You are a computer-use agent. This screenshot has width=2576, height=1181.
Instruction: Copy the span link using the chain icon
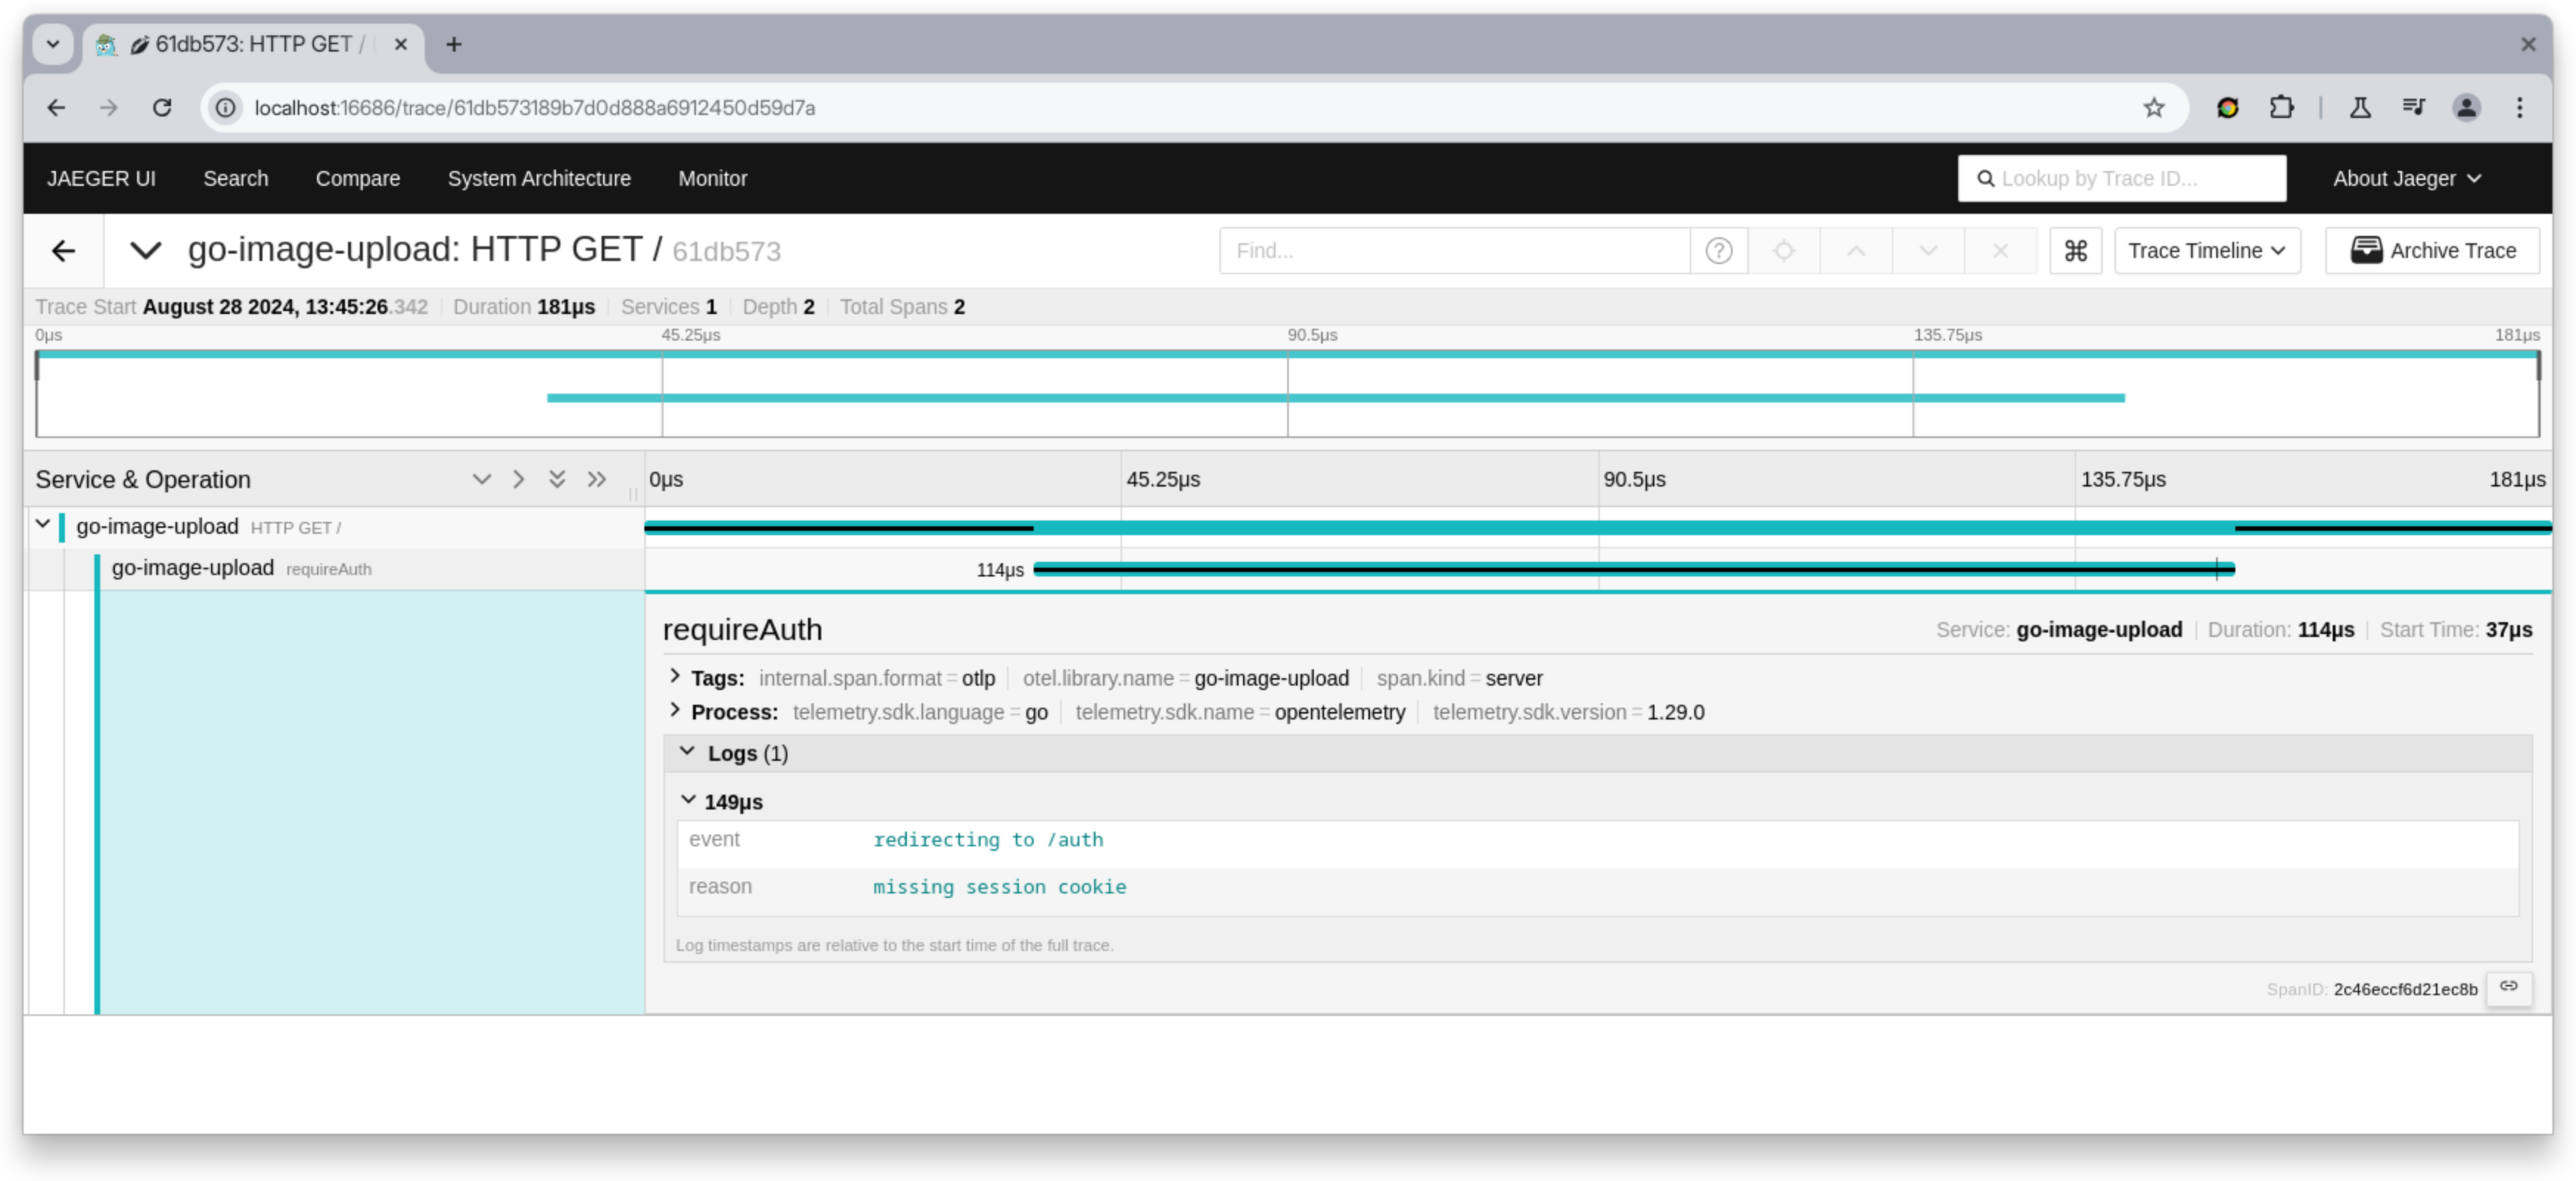coord(2510,988)
